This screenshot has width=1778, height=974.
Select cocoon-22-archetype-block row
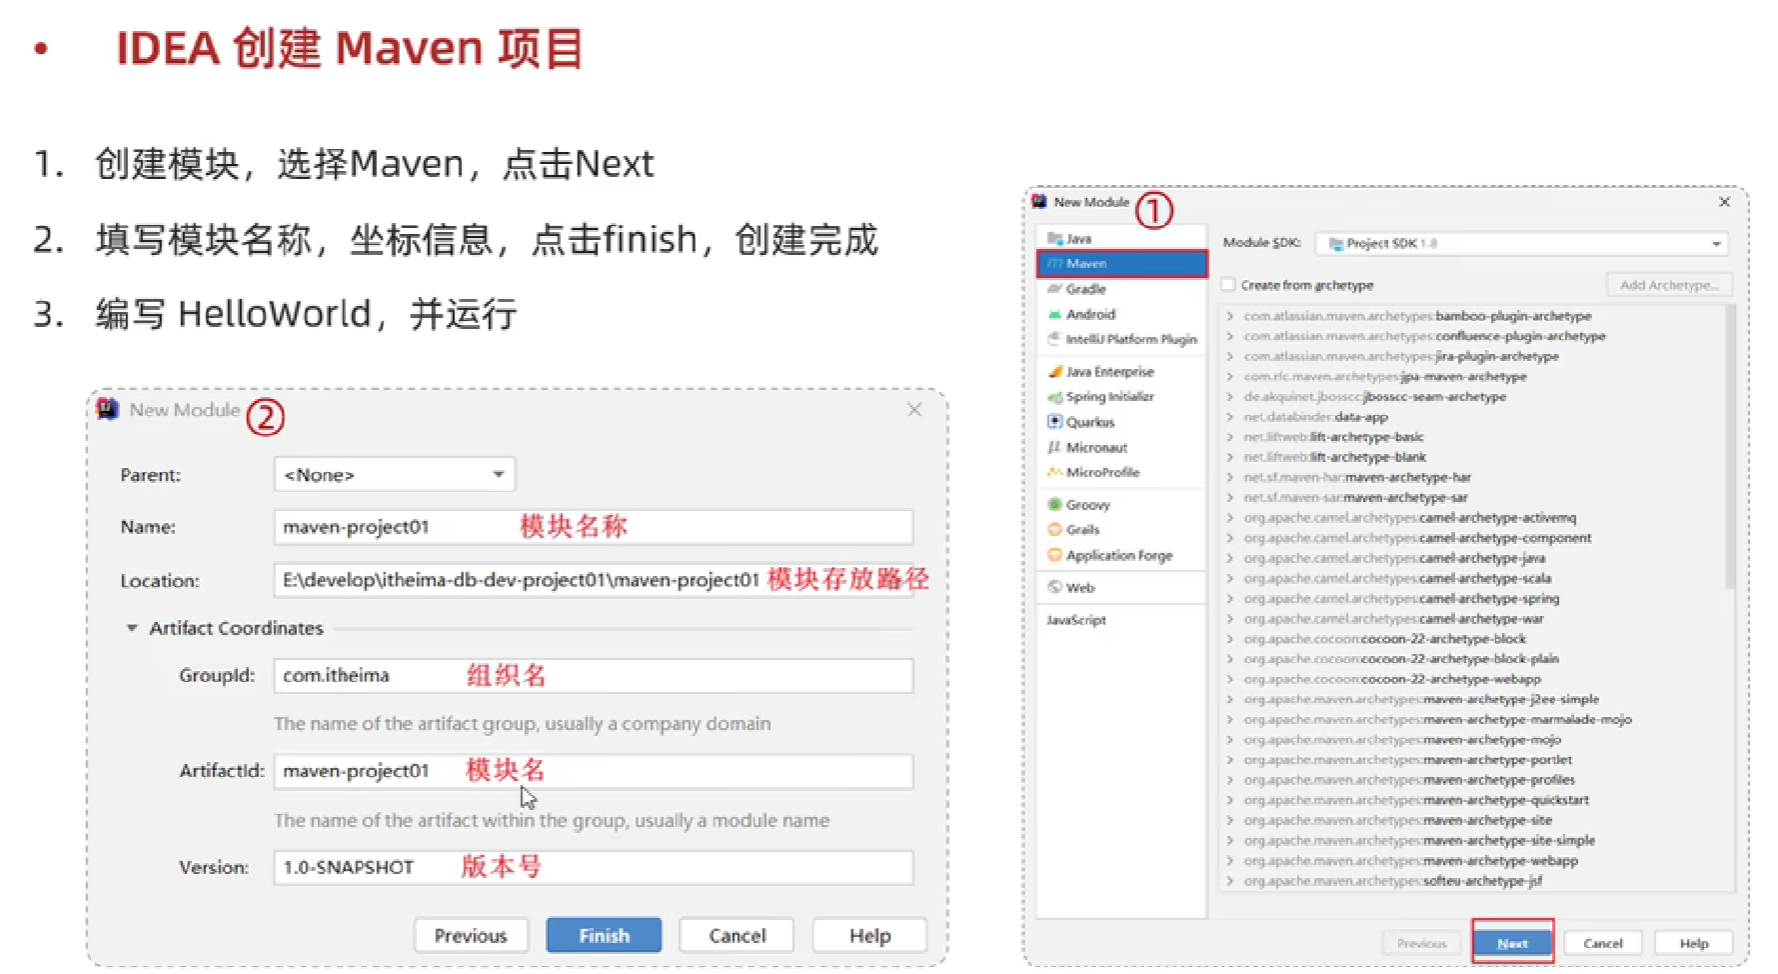pos(1470,638)
